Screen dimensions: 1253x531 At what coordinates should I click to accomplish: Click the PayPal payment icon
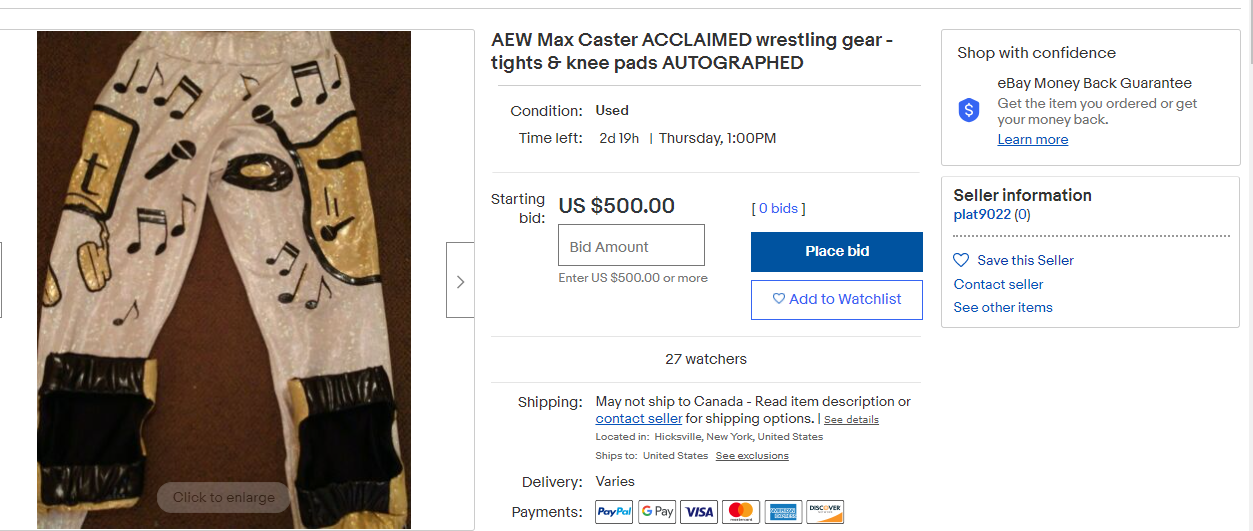[x=614, y=512]
